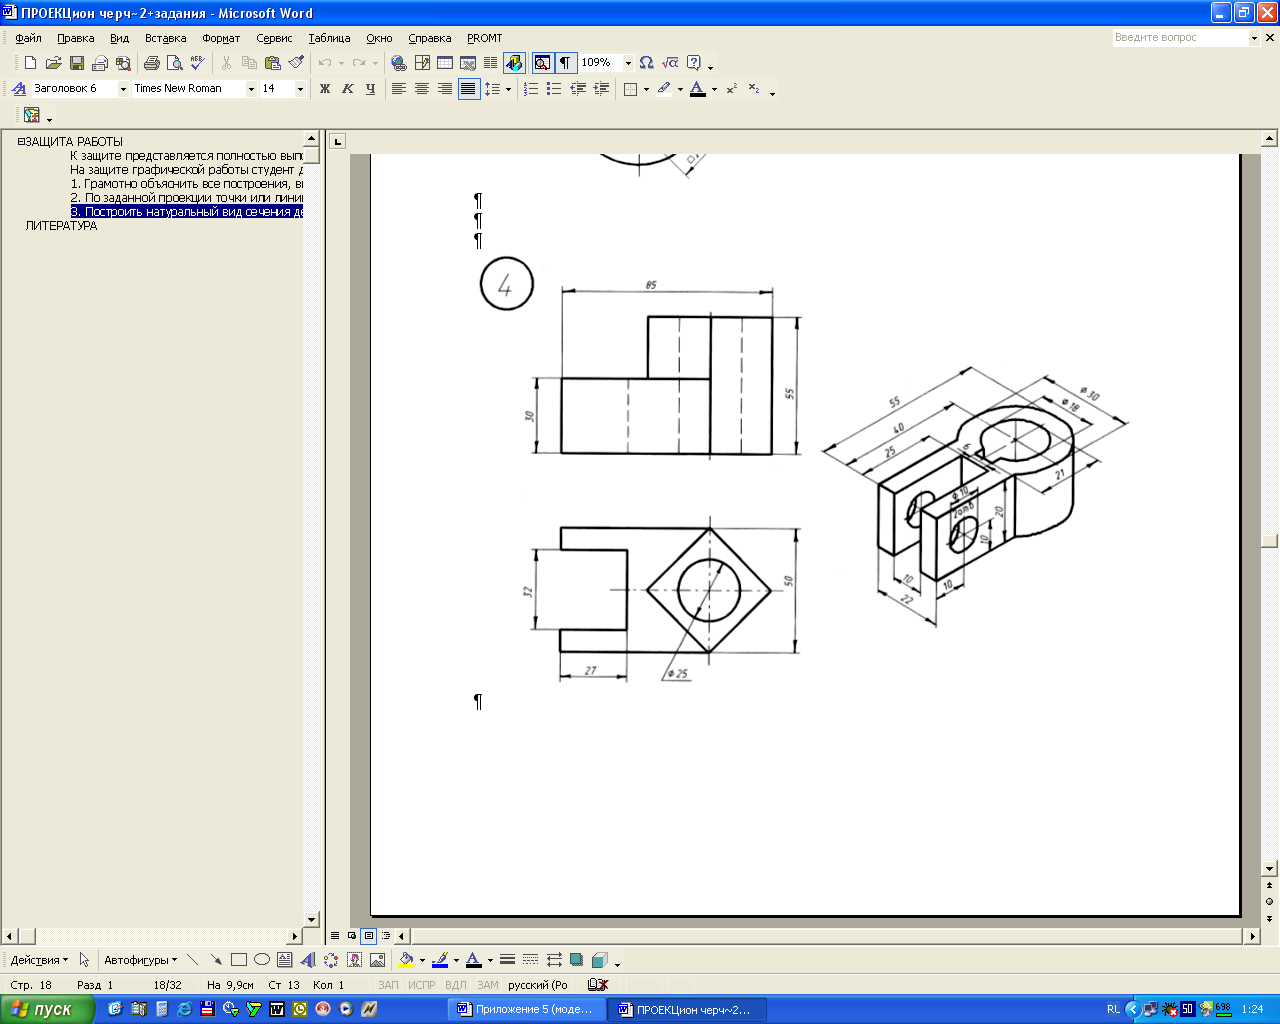Open the borders dropdown arrow
Image resolution: width=1280 pixels, height=1024 pixels.
coord(646,89)
